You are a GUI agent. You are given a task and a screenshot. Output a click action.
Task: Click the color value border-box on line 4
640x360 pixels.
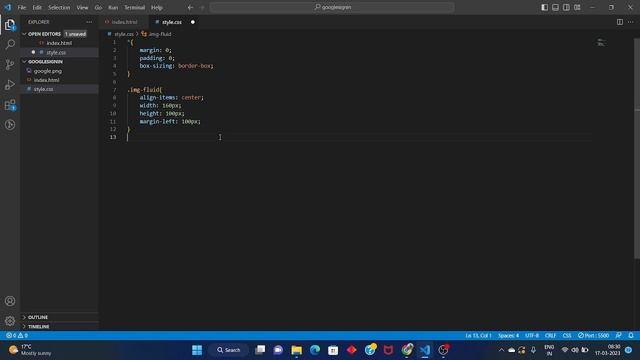[195, 66]
